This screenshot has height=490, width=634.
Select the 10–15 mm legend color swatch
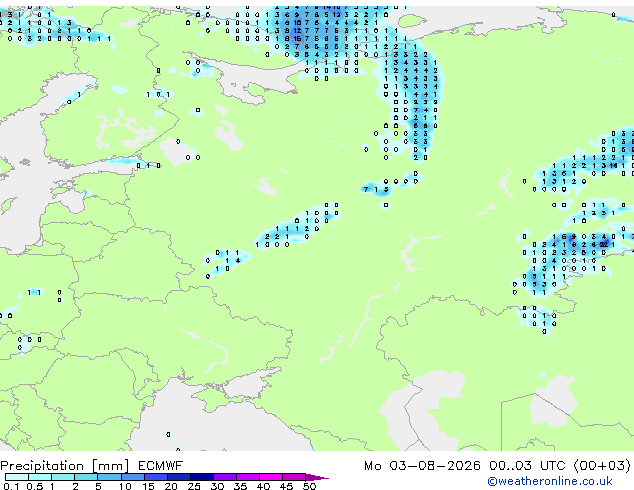coord(132,477)
